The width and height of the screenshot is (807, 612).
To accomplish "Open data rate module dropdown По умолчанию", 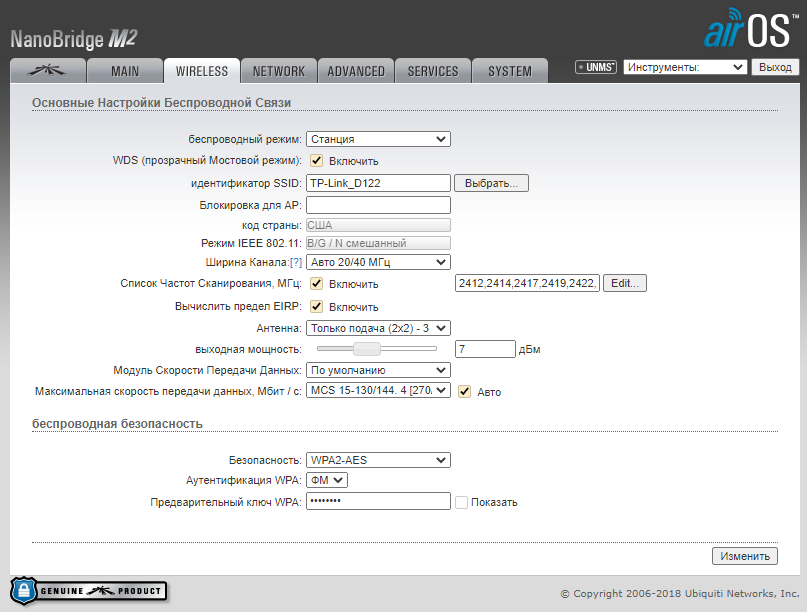I will click(x=378, y=370).
